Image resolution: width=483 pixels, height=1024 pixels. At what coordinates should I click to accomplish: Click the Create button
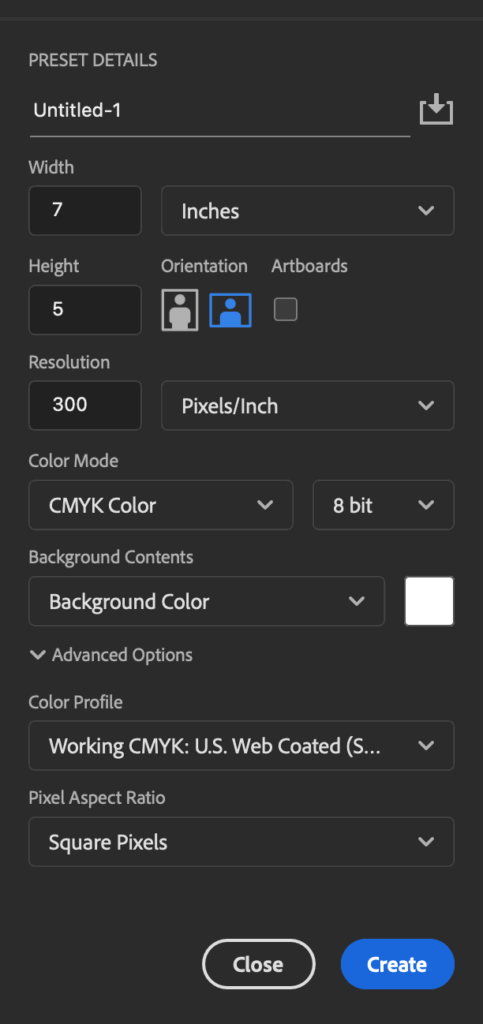(397, 964)
